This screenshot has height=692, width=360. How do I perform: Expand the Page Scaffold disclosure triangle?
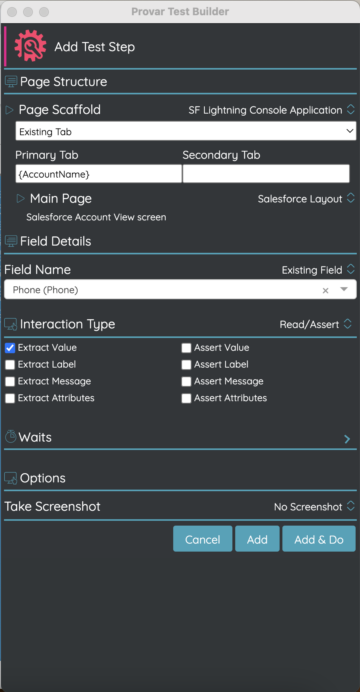coord(10,109)
